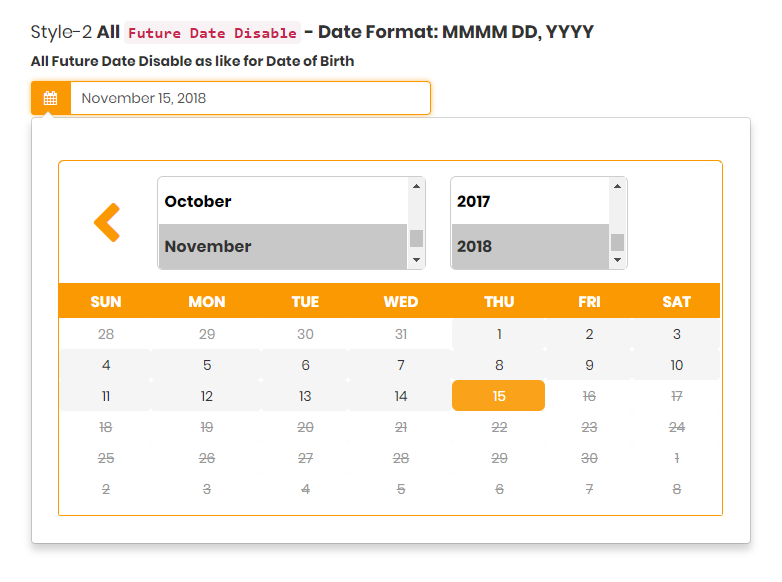Select November 7 in the calendar
This screenshot has width=782, height=582.
(x=401, y=365)
